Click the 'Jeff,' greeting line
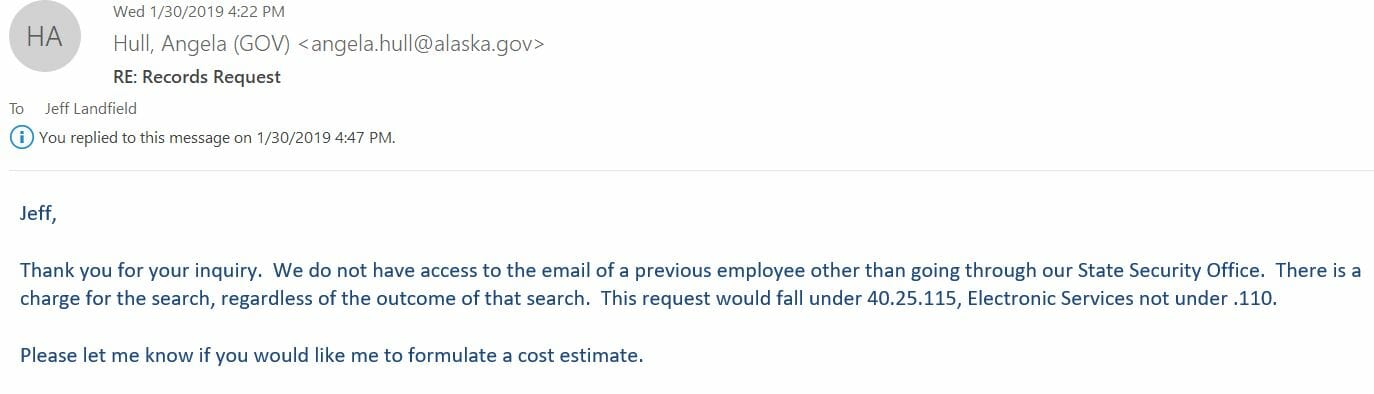The height and width of the screenshot is (394, 1374). tap(38, 214)
